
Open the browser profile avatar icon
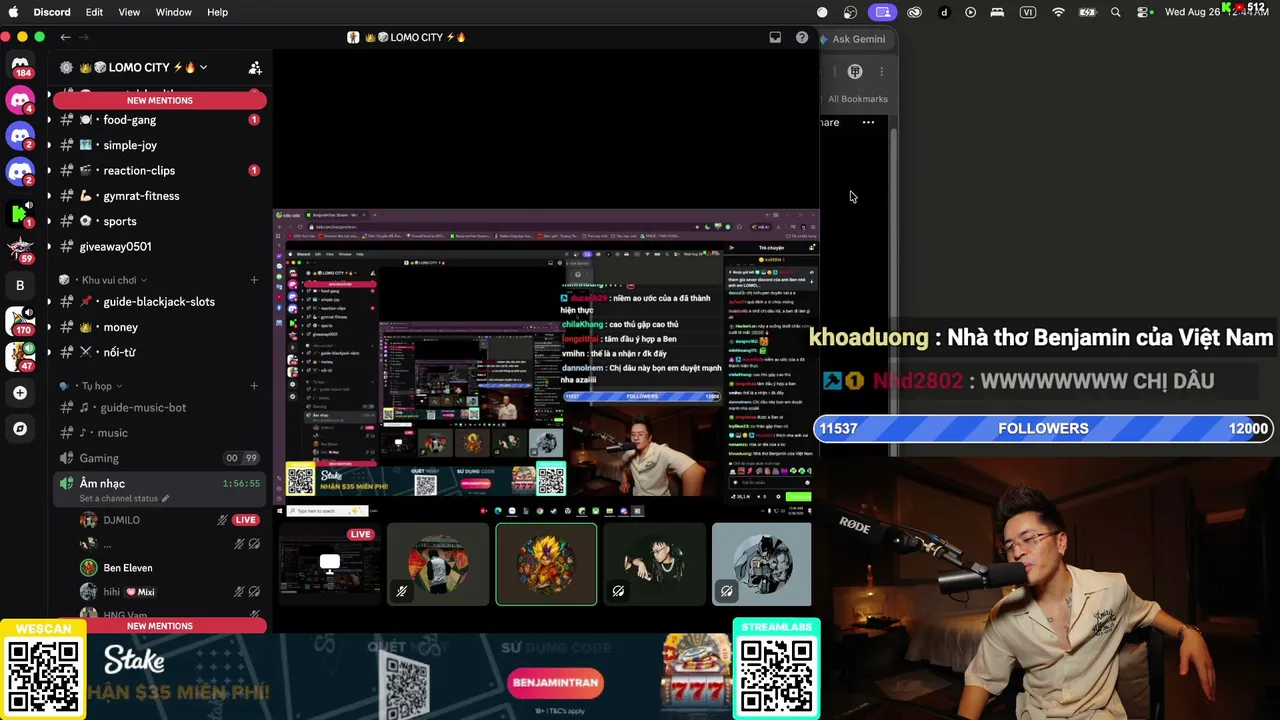(855, 71)
